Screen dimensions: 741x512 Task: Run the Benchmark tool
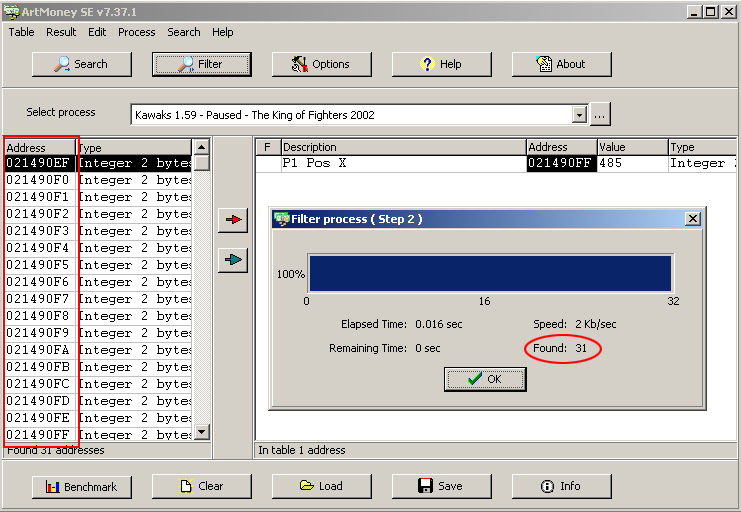tap(81, 486)
